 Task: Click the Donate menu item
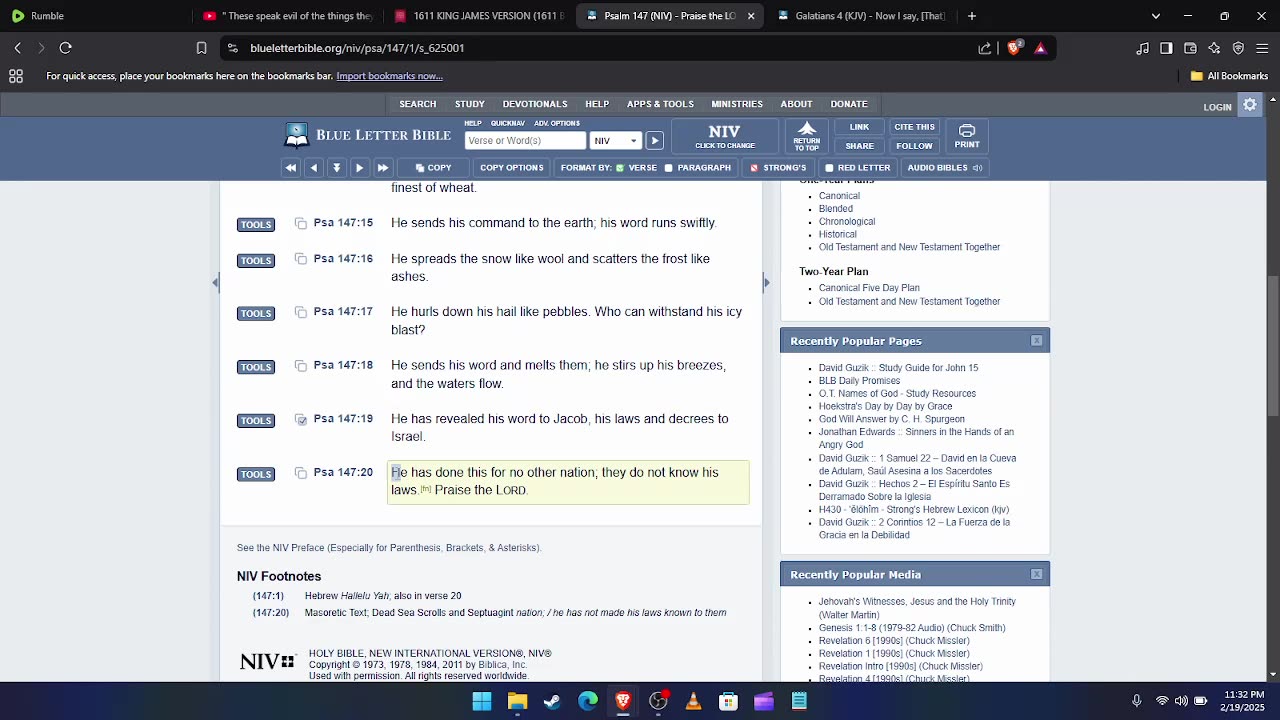(849, 104)
